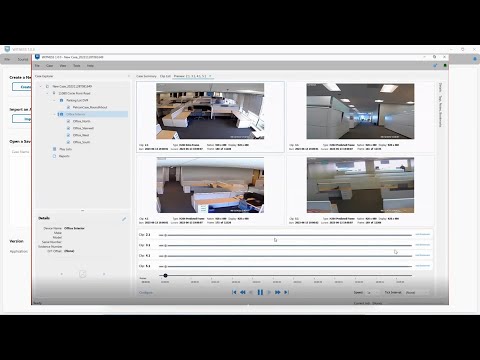The width and height of the screenshot is (480, 360).
Task: Open the Tick Interval dropdown
Action: pos(416,293)
